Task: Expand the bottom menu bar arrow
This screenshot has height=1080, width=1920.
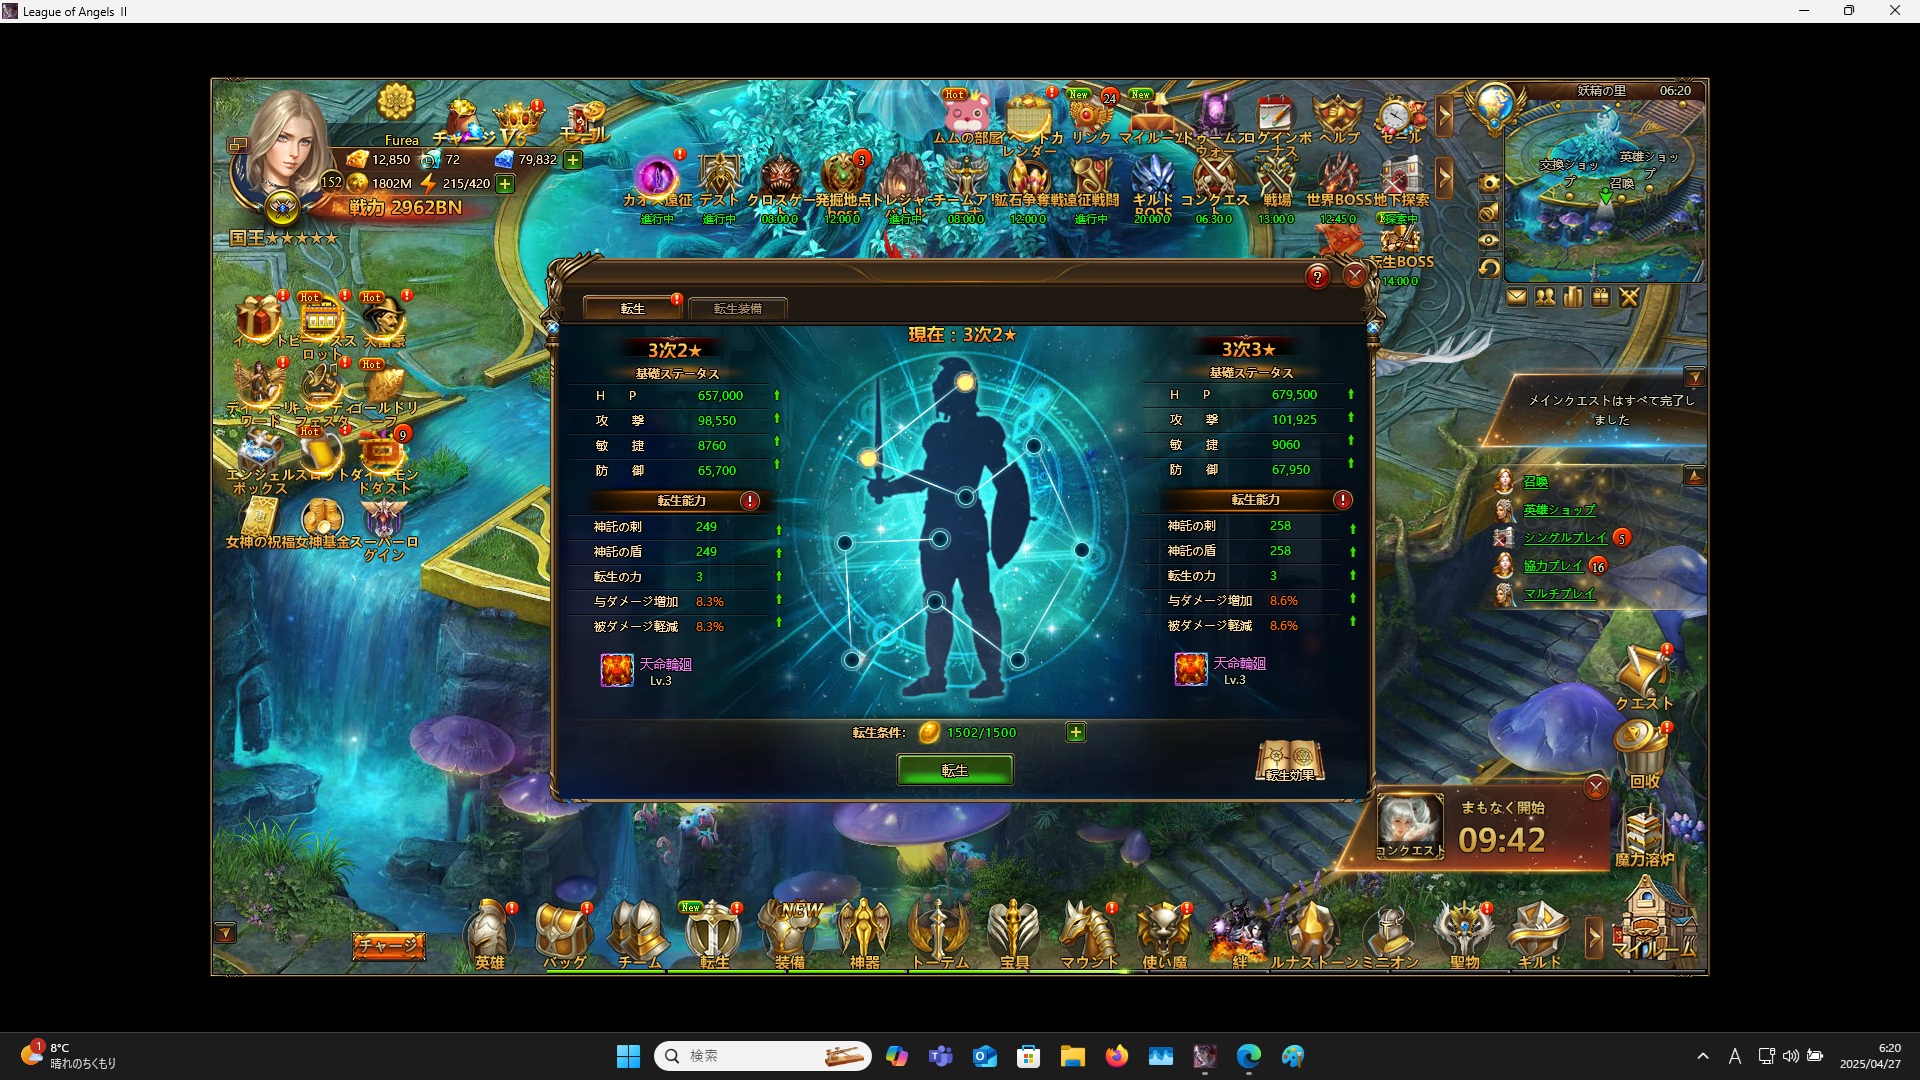Action: 1594,937
